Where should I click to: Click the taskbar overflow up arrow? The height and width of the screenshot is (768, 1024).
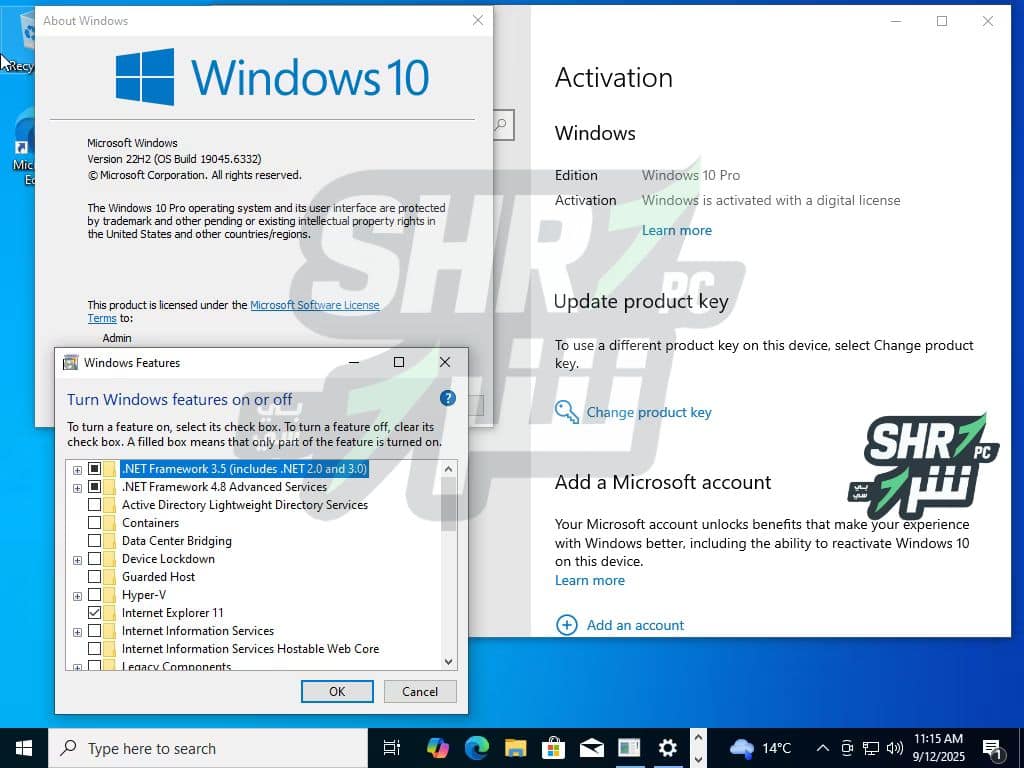tap(697, 738)
